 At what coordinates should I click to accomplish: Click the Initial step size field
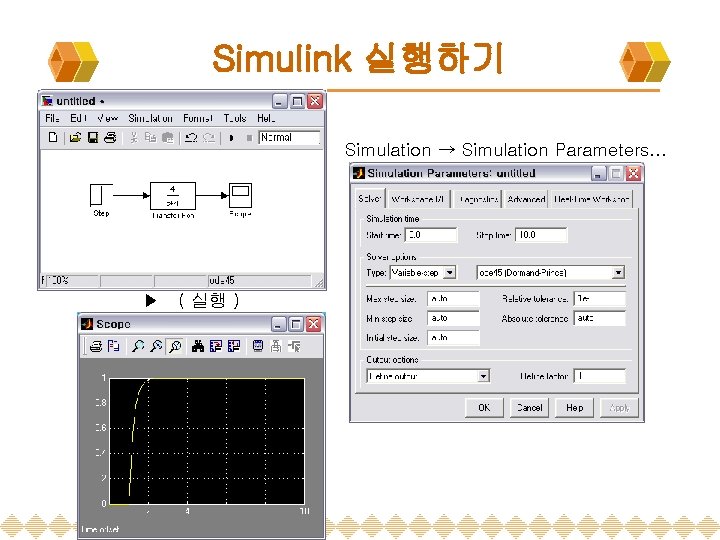tap(453, 338)
